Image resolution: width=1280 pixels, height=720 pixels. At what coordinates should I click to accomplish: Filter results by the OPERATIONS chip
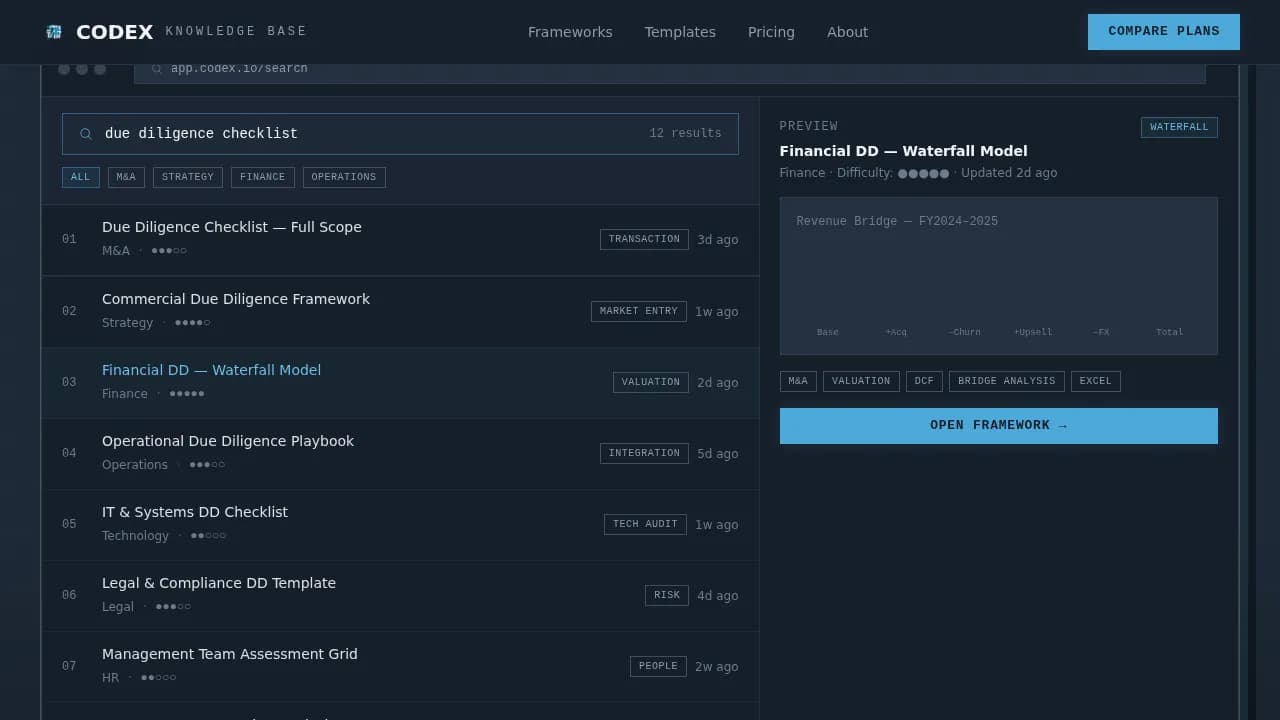tap(344, 177)
